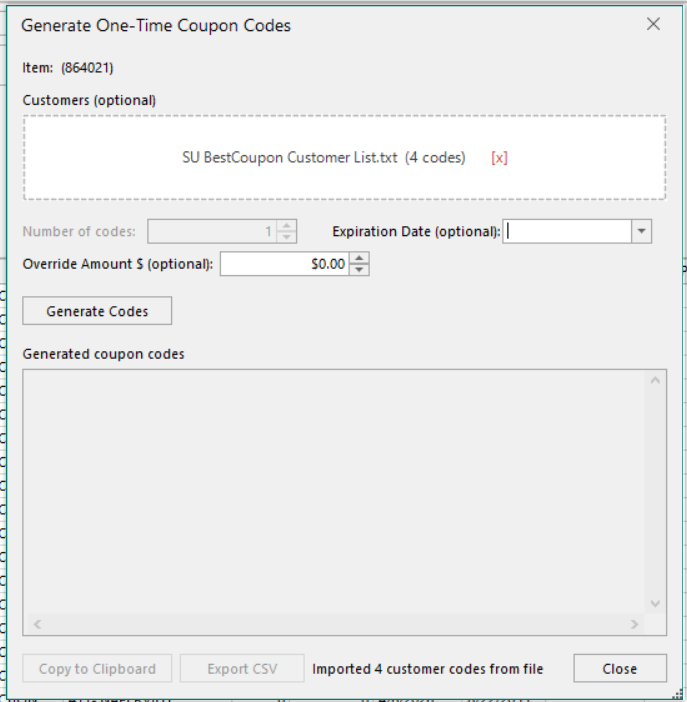687x702 pixels.
Task: Increase the Override Amount with up arrow
Action: tap(359, 258)
